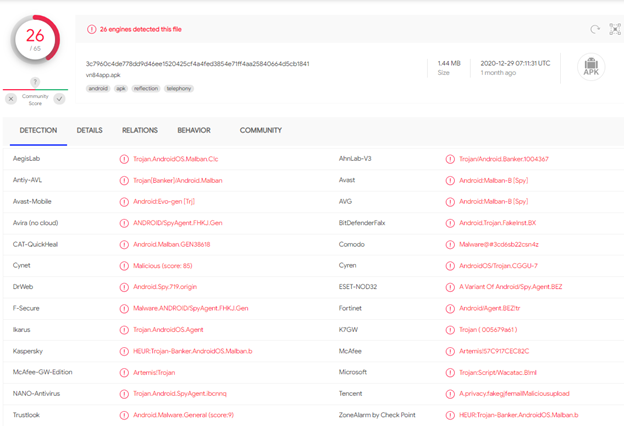
Task: Click the alert icon in the Avast-Mobile row
Action: 124,202
